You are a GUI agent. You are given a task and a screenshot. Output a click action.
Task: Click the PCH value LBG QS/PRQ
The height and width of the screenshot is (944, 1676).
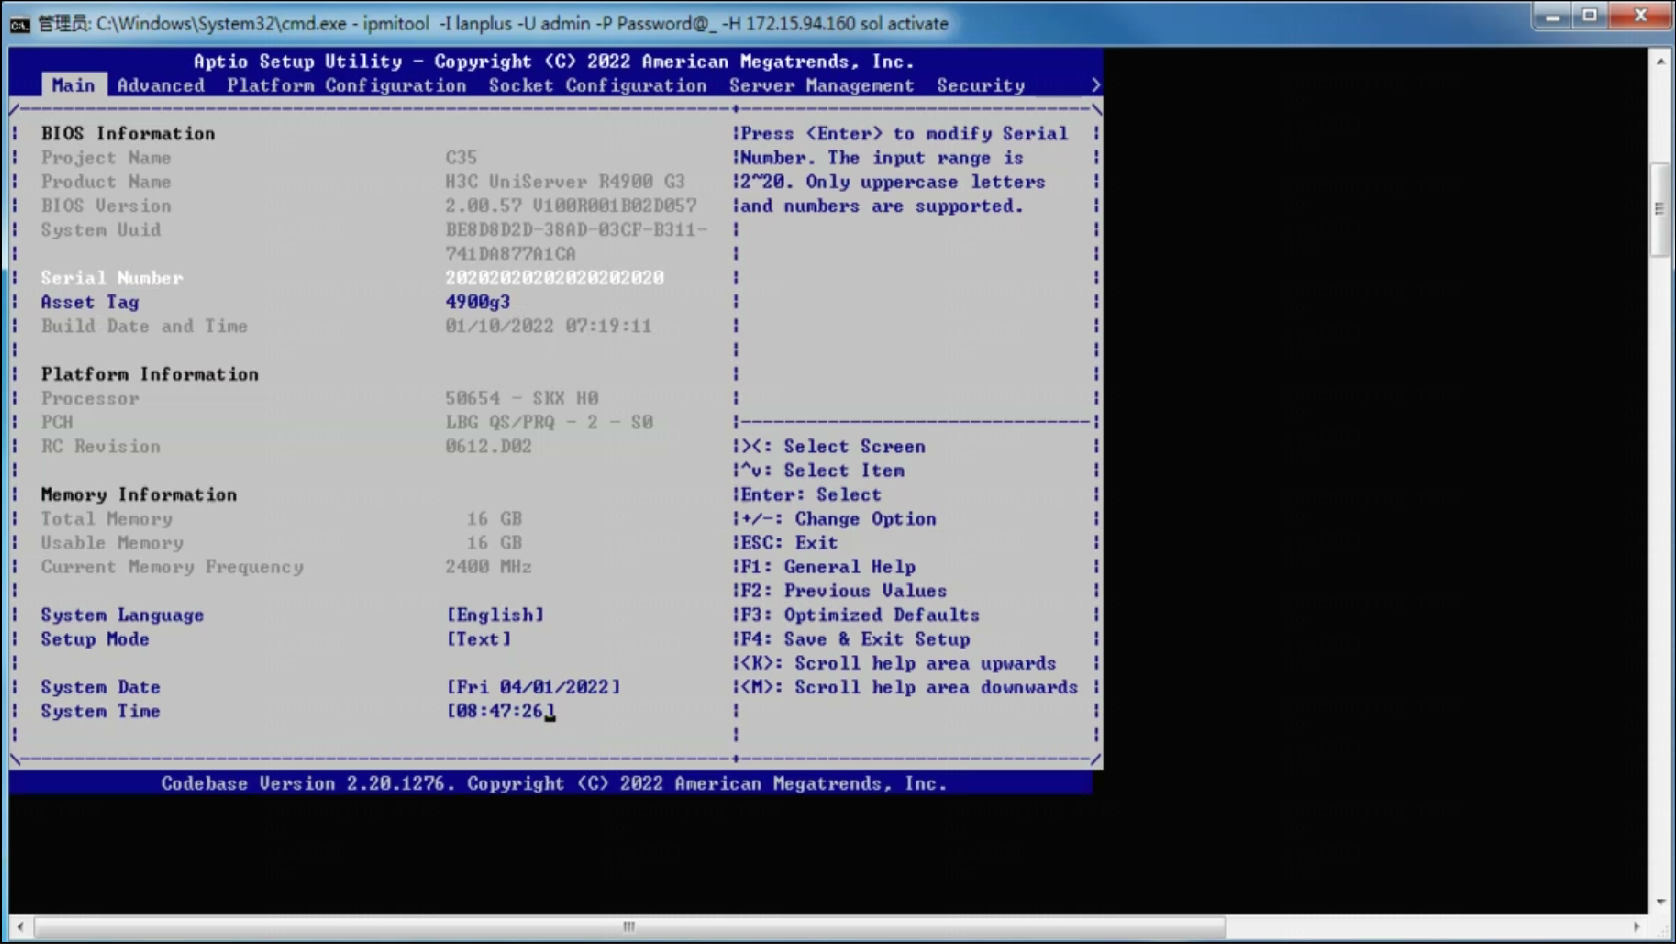549,422
